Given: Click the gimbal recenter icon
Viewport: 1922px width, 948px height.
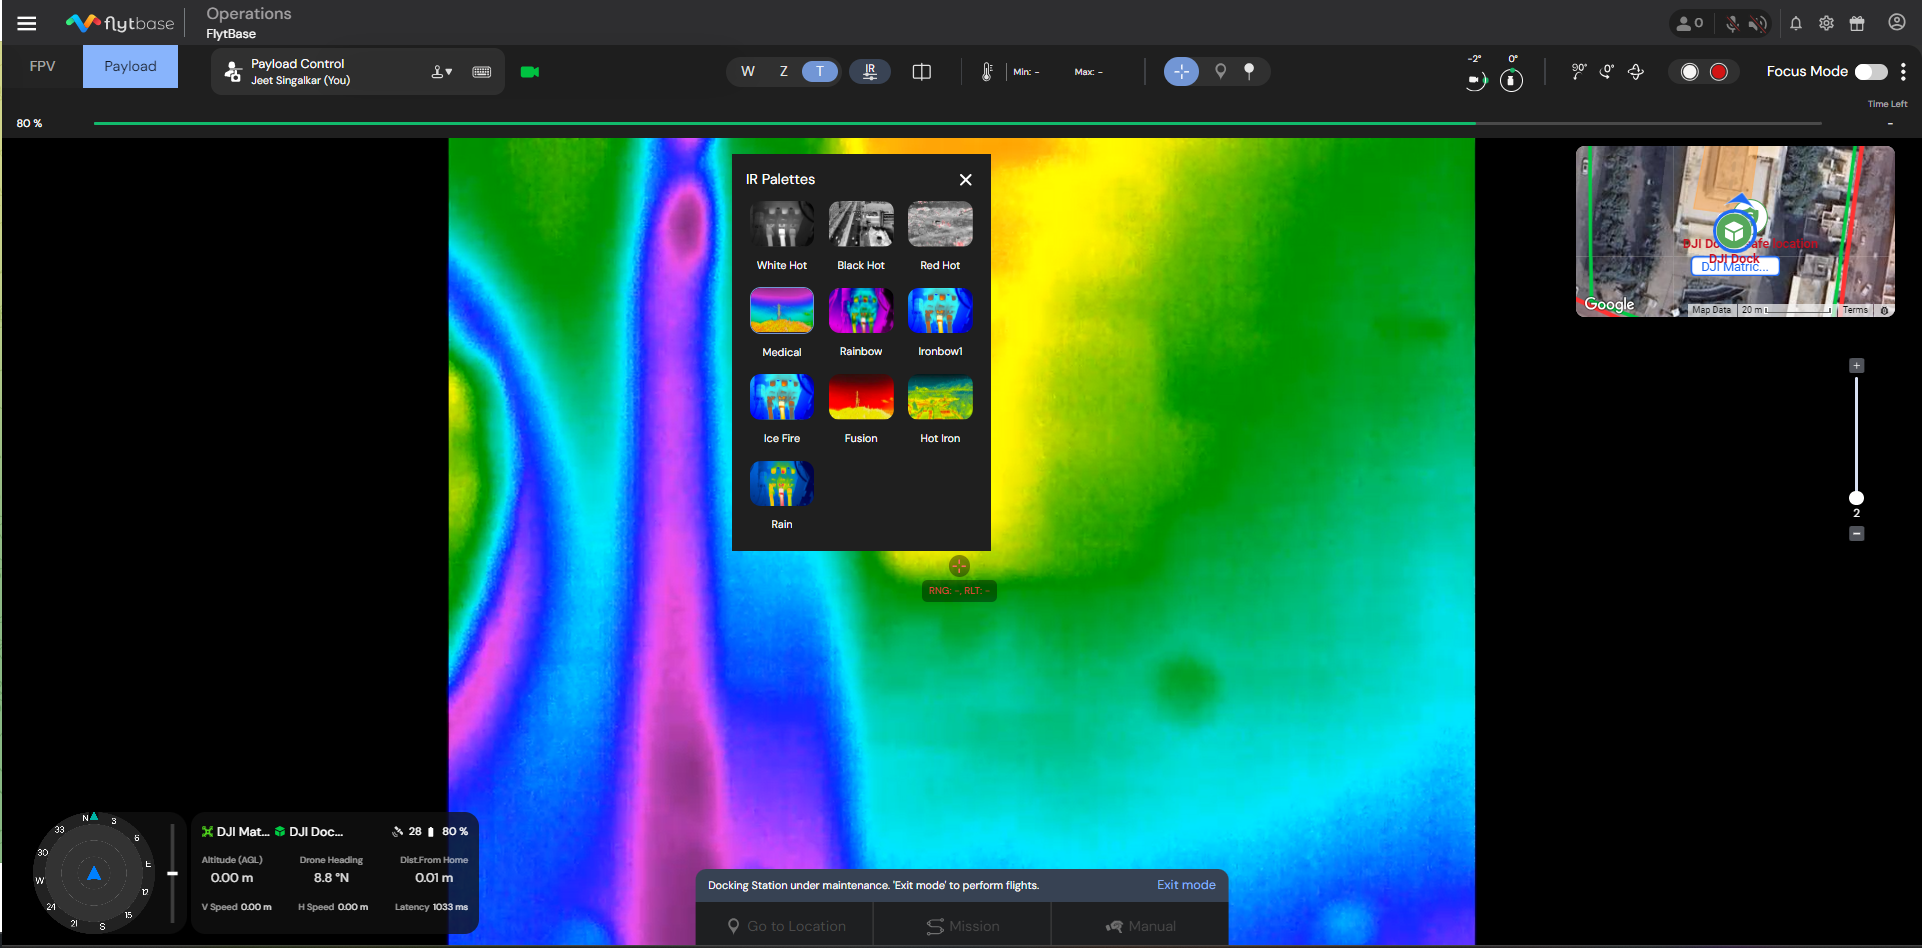Looking at the screenshot, I should tap(1636, 72).
